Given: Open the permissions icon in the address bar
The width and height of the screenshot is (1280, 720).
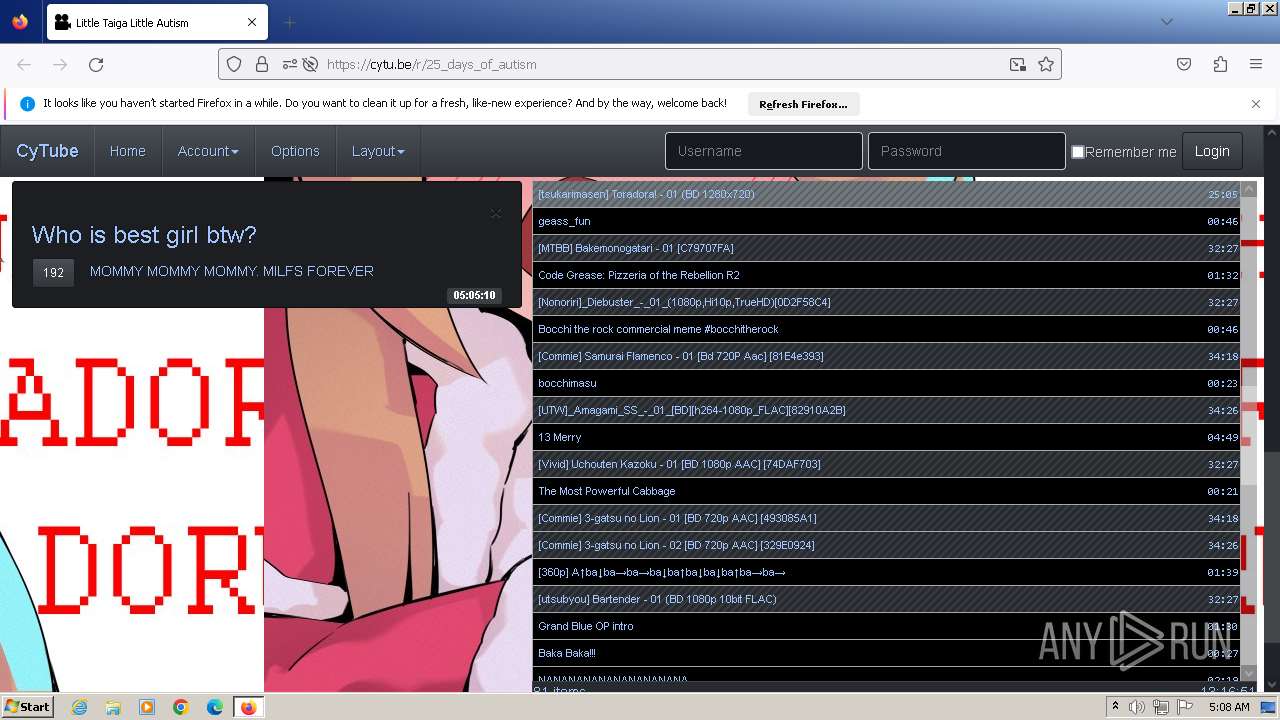Looking at the screenshot, I should (289, 64).
